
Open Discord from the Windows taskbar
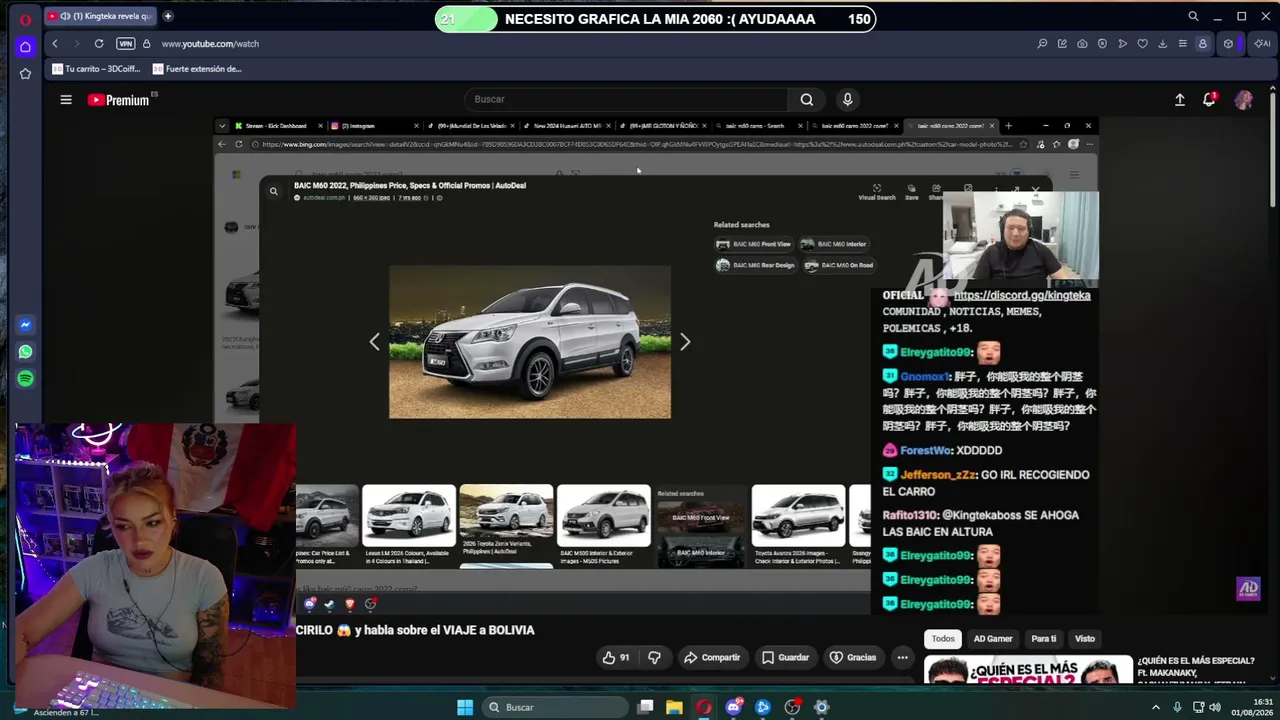734,707
